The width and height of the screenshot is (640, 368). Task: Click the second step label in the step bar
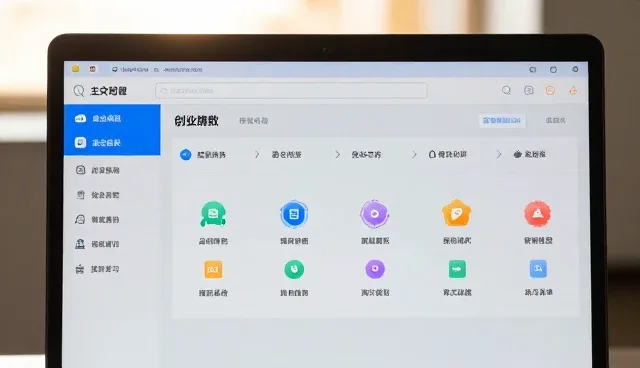pyautogui.click(x=287, y=155)
